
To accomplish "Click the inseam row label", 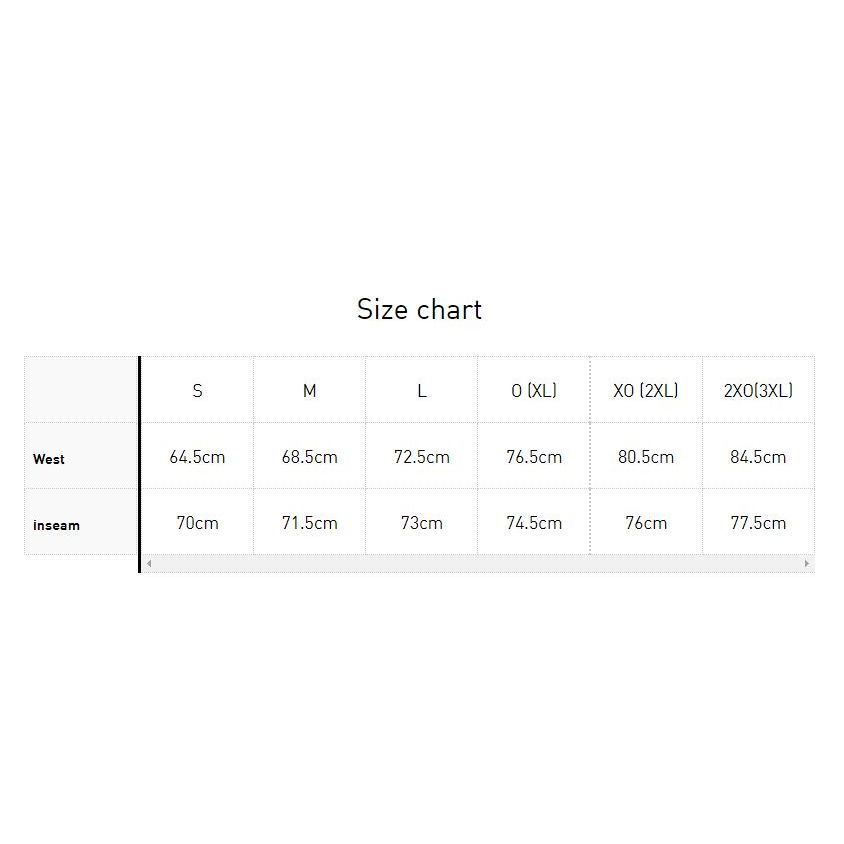I will pos(57,525).
